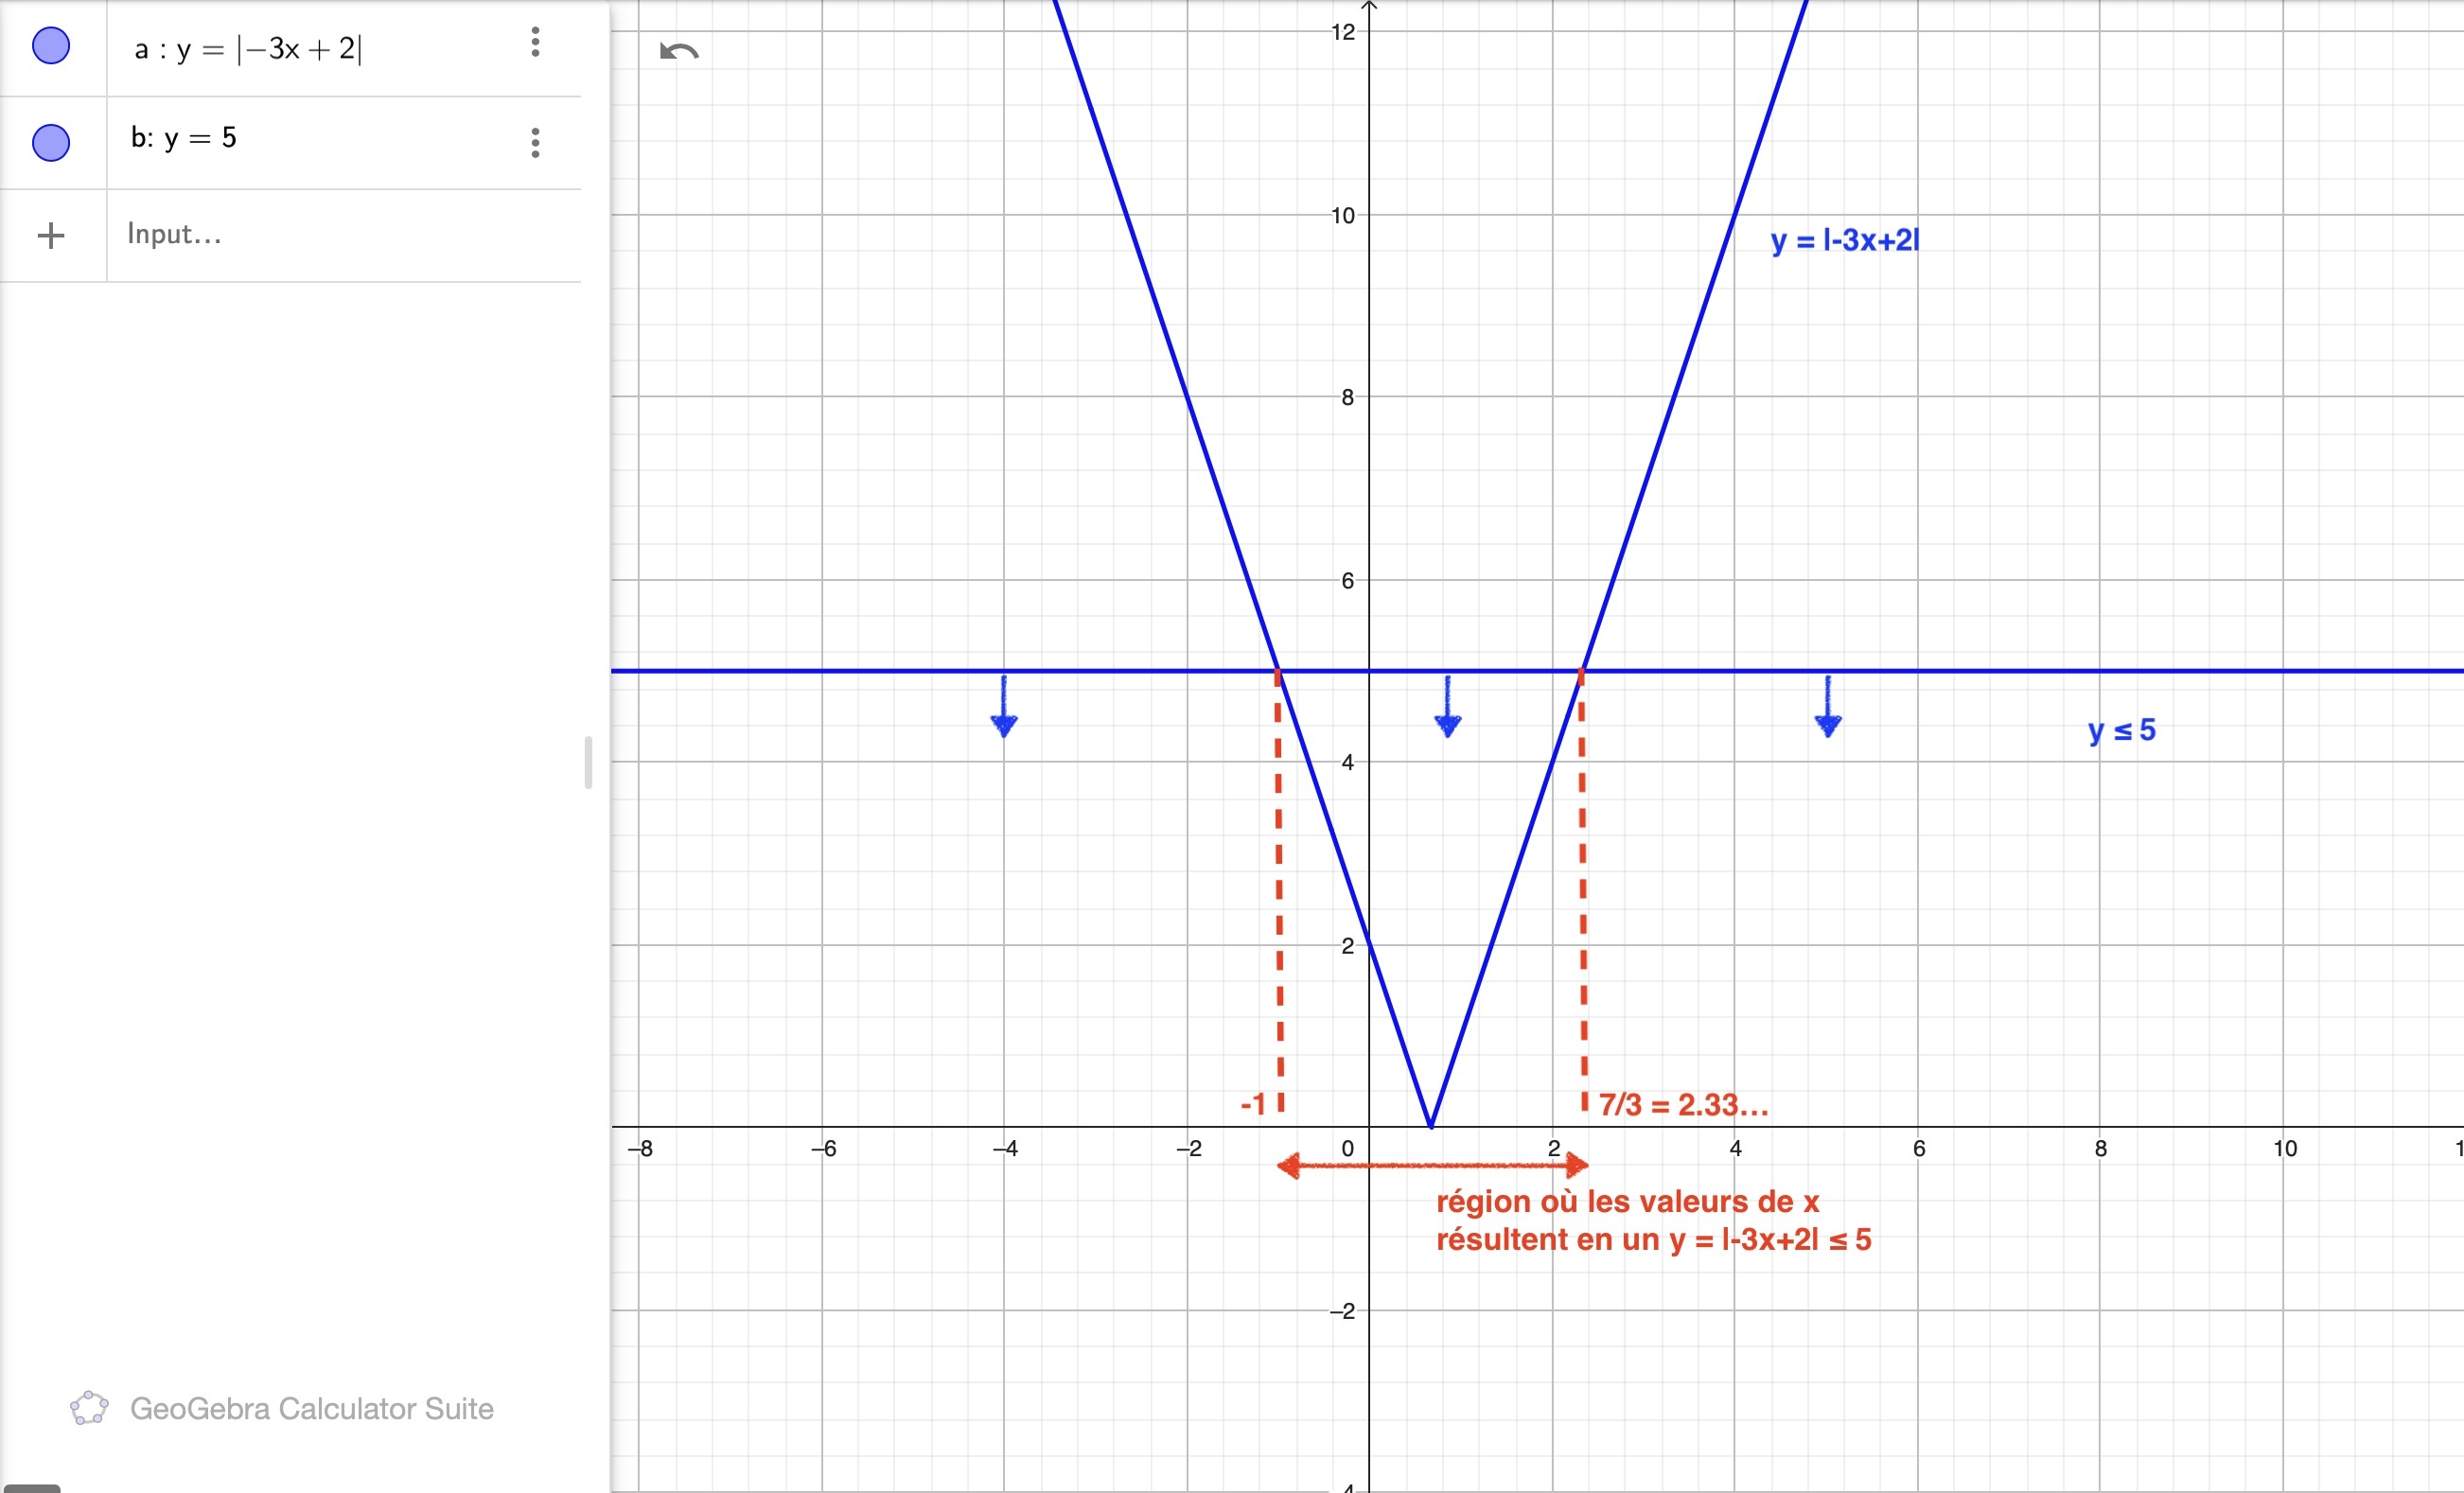Click the blue label y = |-3x+2| on graph
Screen dimensions: 2464x1493
[x=1845, y=241]
